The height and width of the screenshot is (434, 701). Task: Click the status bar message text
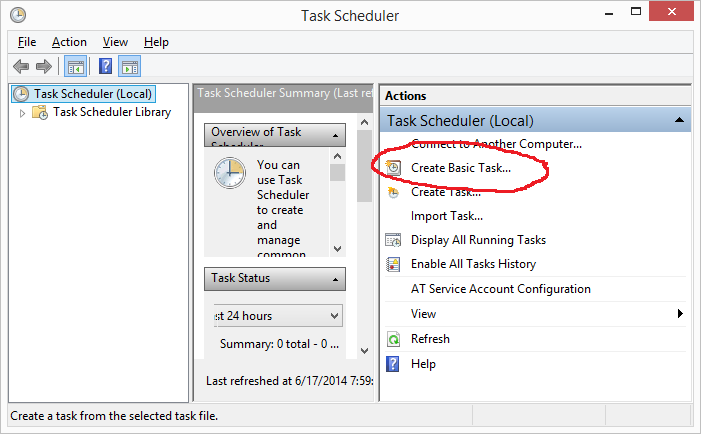114,416
